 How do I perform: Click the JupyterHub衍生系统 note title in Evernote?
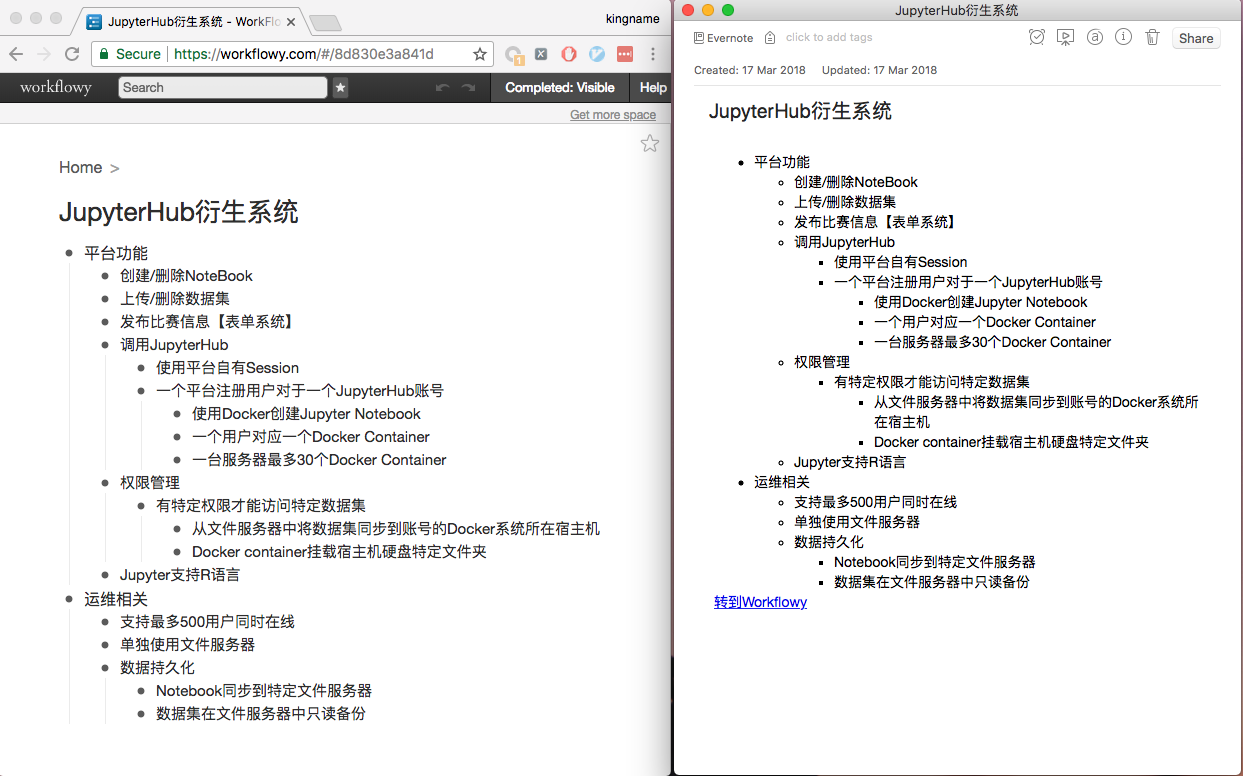click(x=800, y=111)
